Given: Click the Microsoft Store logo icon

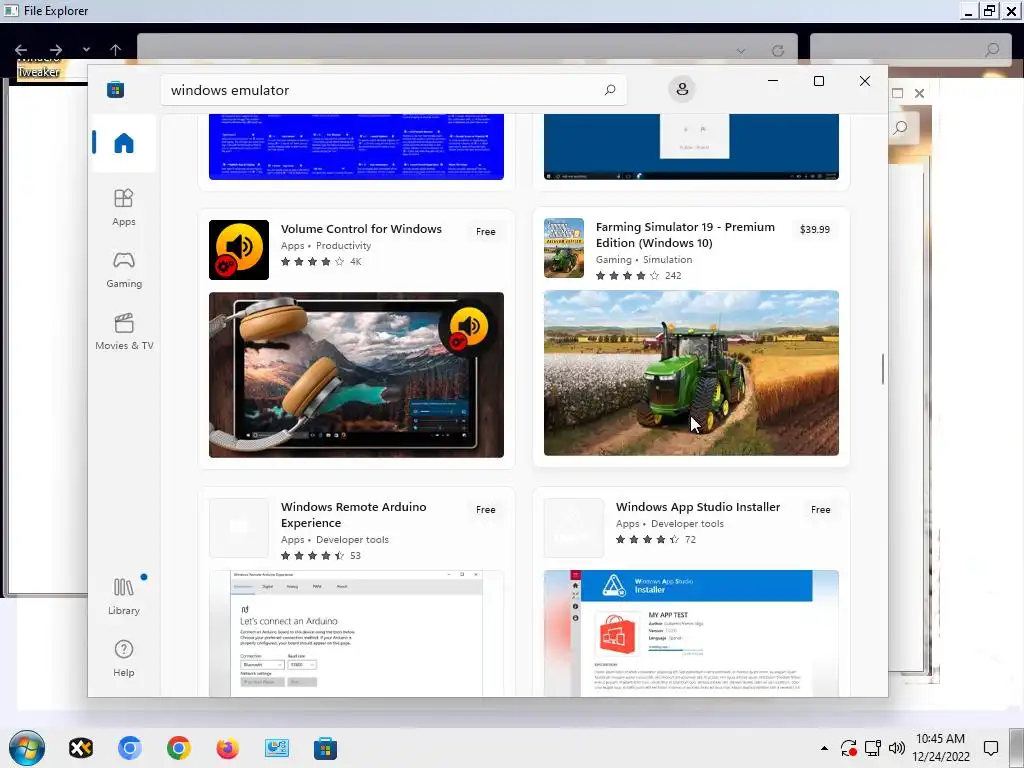Looking at the screenshot, I should pyautogui.click(x=116, y=89).
